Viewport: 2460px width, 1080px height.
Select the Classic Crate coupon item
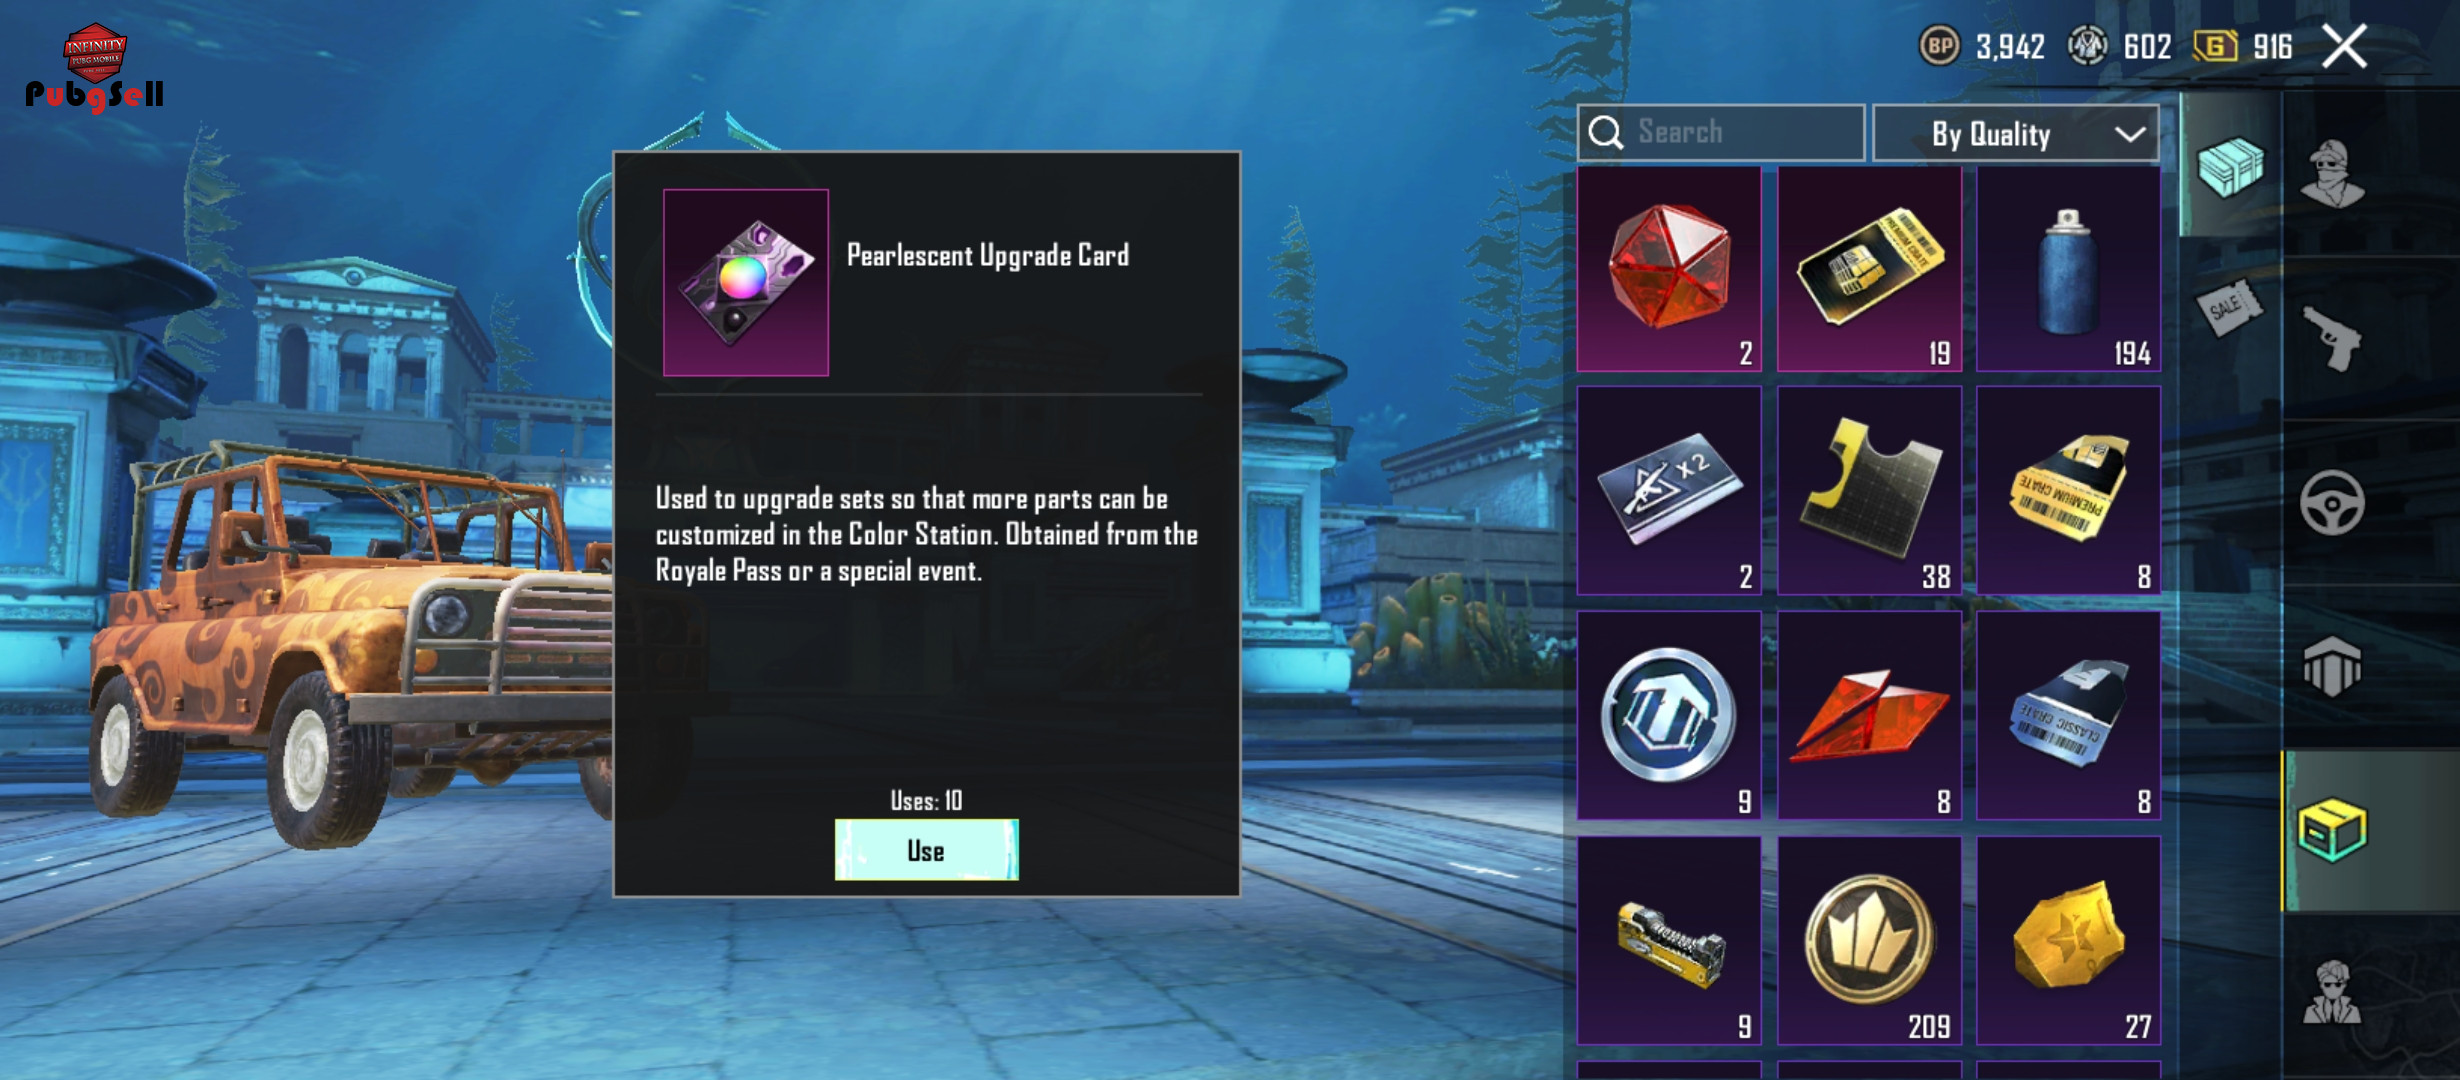2068,716
